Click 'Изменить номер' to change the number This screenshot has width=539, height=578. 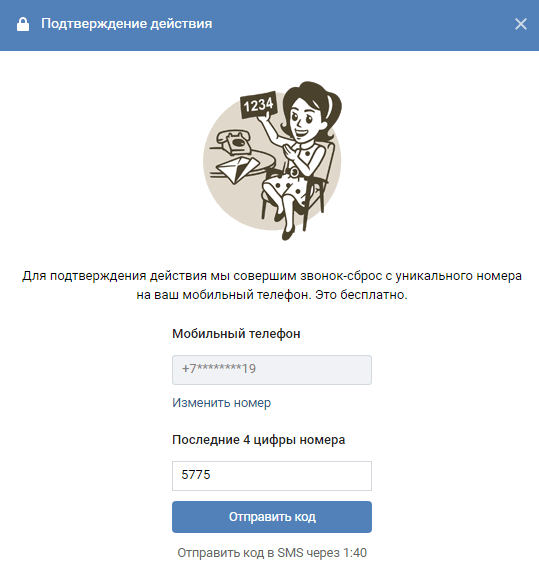tap(221, 403)
